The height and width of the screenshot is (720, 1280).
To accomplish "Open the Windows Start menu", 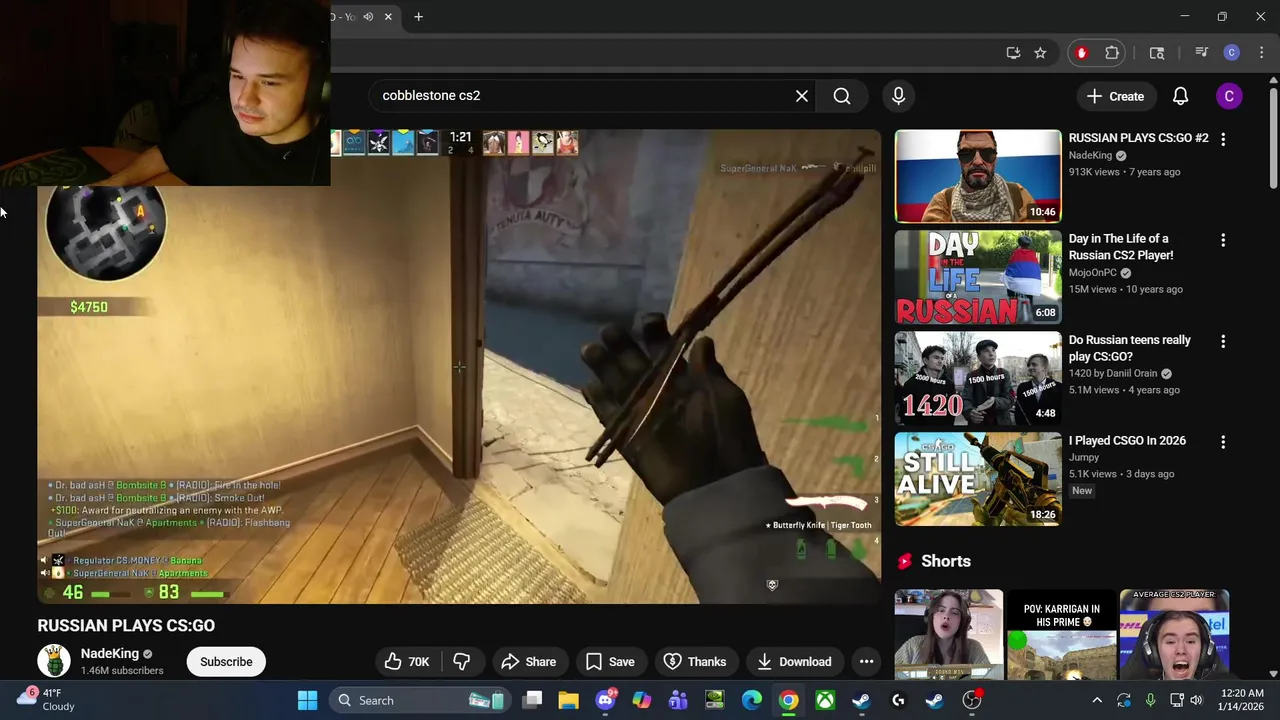I will [x=307, y=700].
